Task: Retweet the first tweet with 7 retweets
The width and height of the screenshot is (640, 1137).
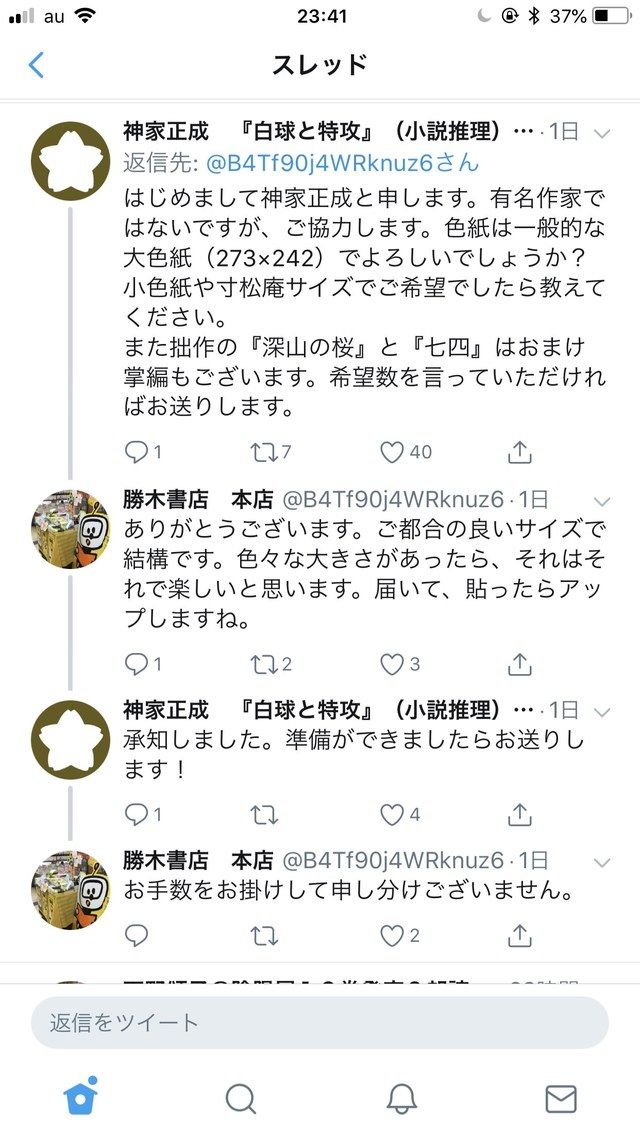Action: tap(262, 452)
